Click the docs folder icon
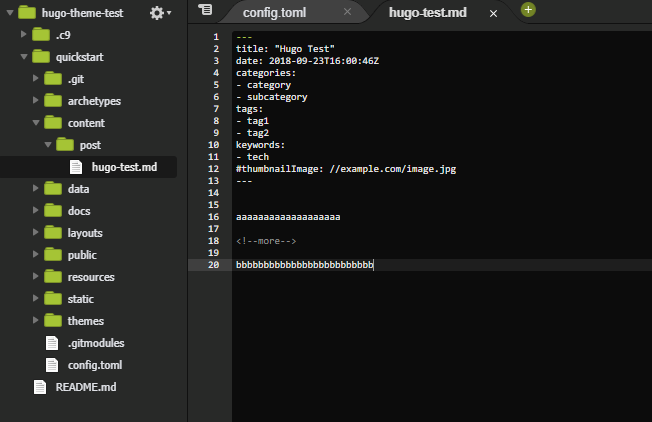The width and height of the screenshot is (652, 422). tap(53, 210)
